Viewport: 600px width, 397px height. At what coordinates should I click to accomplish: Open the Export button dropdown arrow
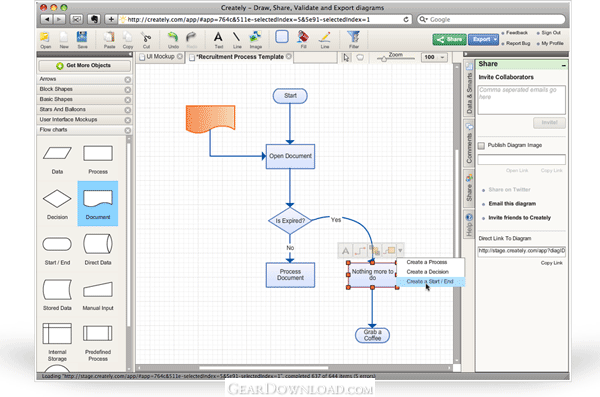(x=495, y=39)
